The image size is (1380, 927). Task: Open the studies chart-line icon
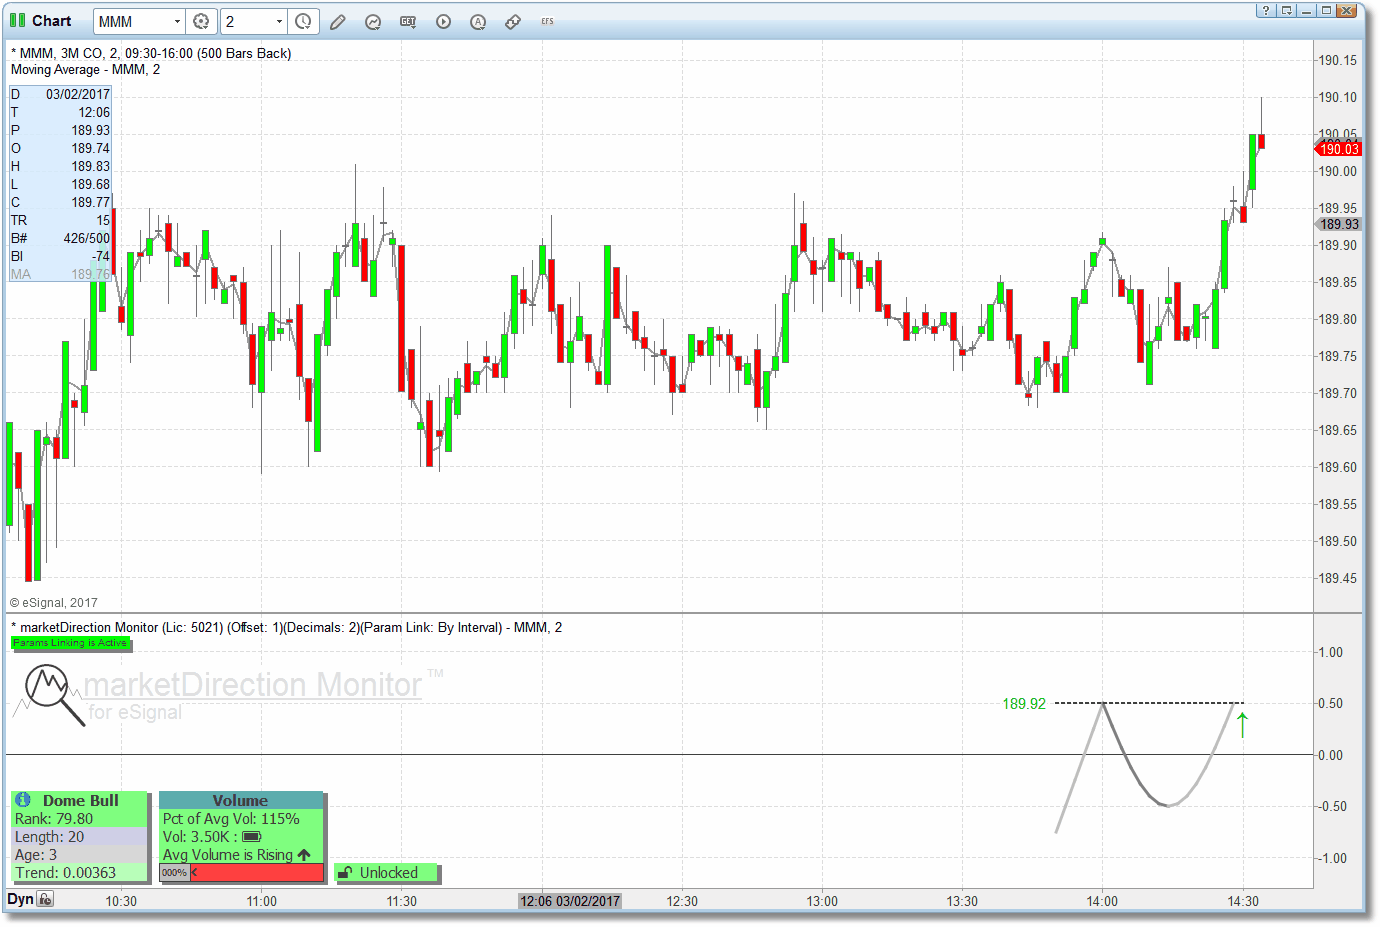[373, 21]
